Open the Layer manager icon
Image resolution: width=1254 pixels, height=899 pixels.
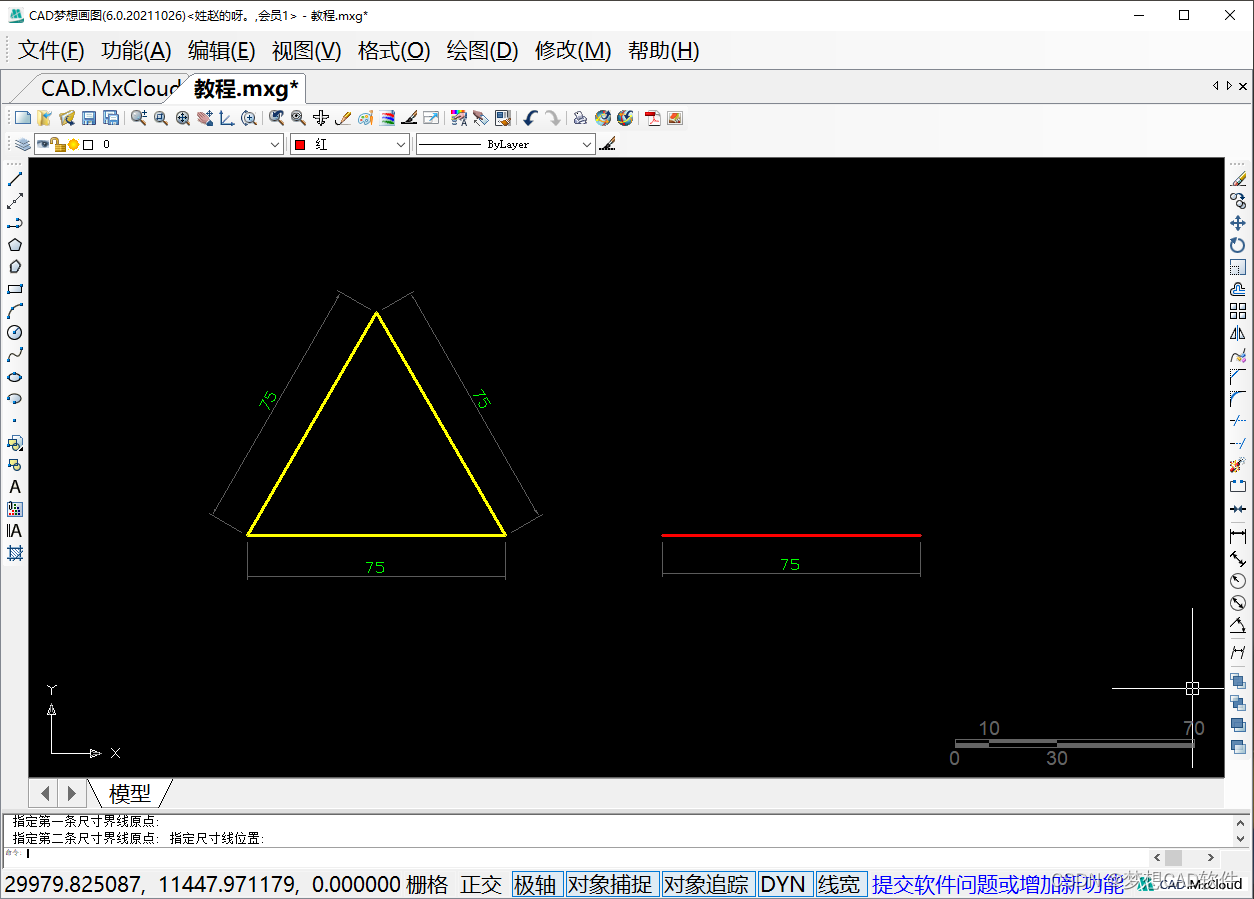[22, 144]
